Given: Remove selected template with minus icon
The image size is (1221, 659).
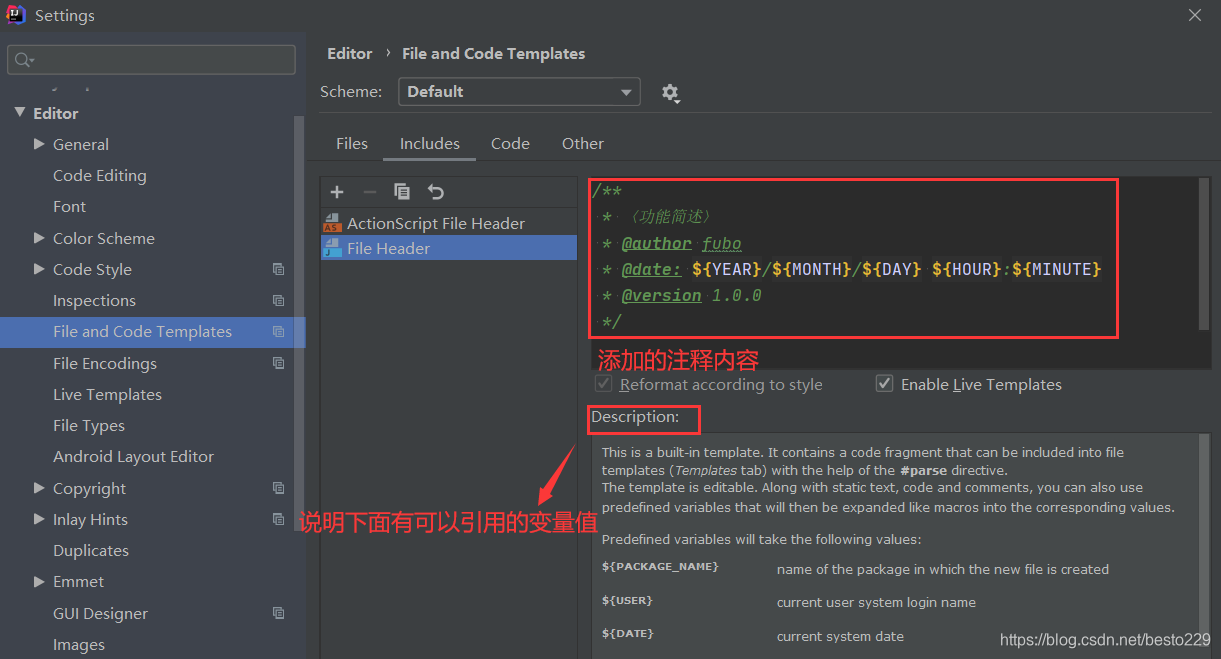Looking at the screenshot, I should [370, 192].
